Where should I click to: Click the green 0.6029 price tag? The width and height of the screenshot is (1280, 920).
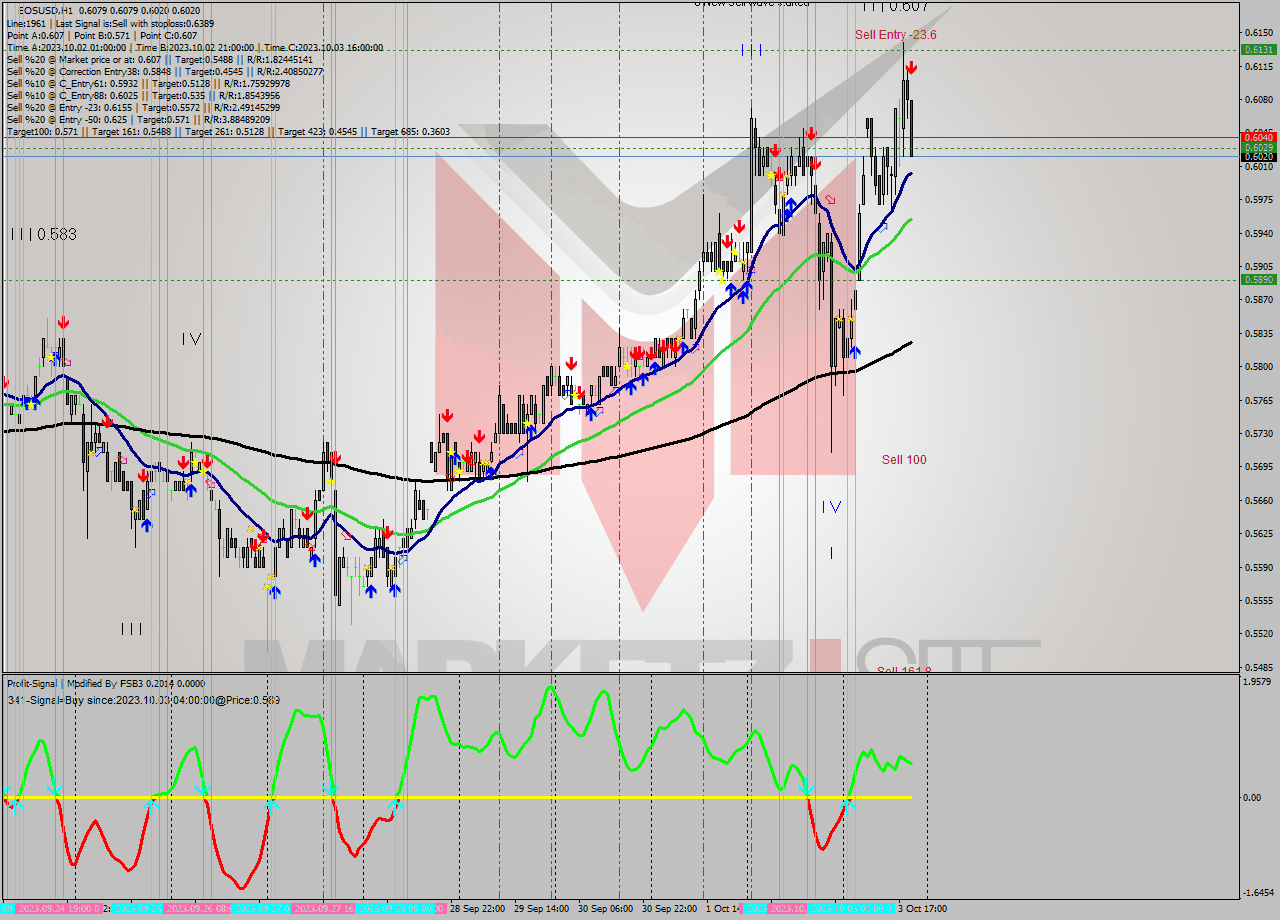coord(1258,147)
